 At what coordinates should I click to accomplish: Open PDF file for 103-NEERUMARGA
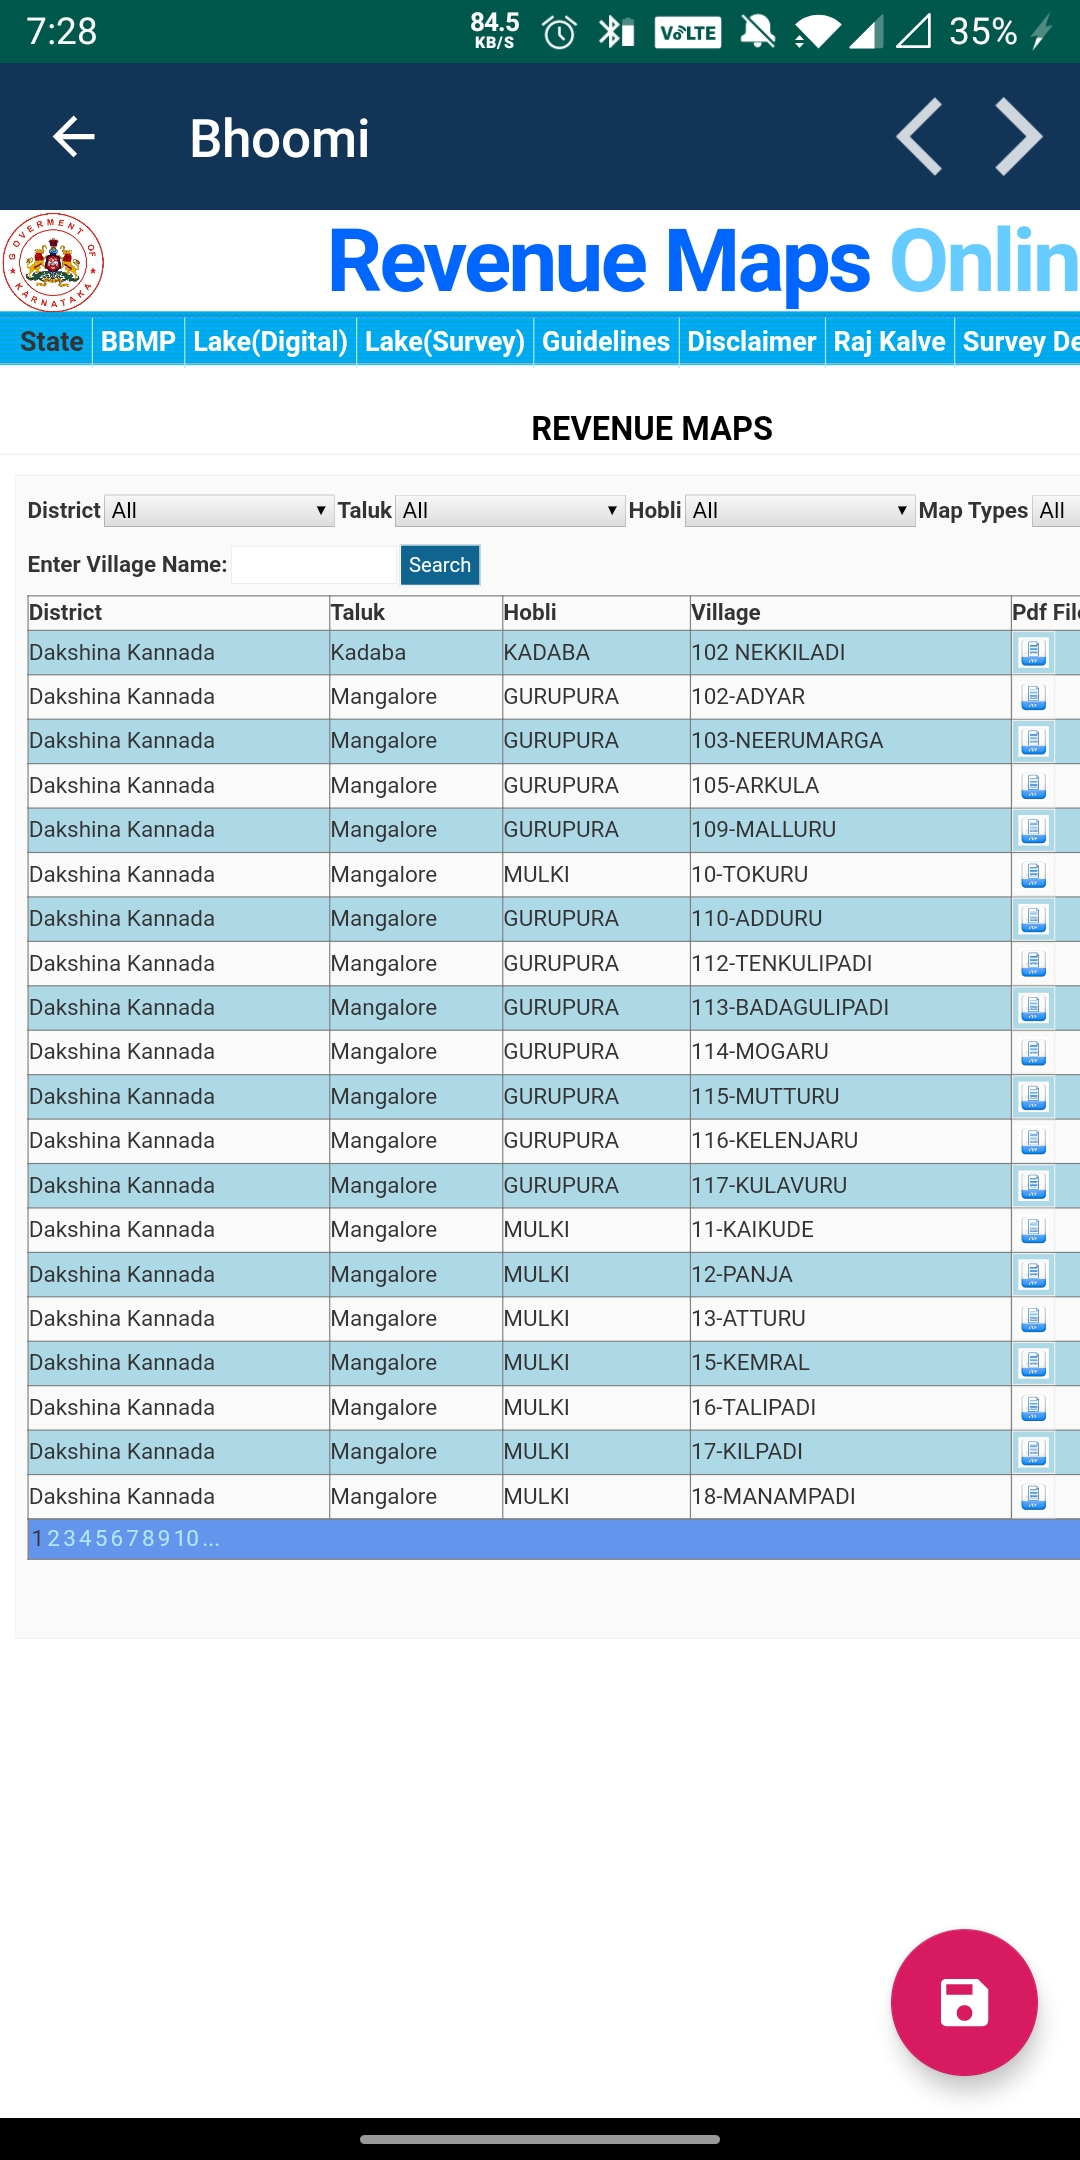(x=1033, y=741)
